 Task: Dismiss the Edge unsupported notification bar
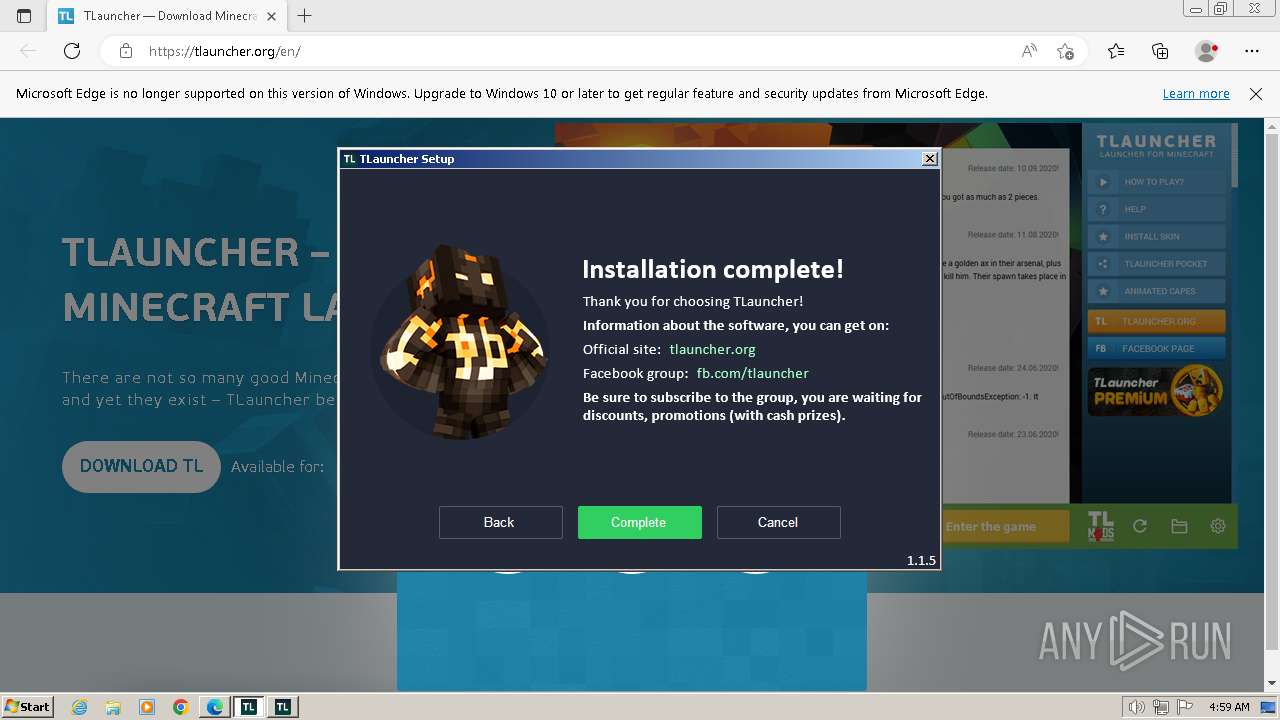click(x=1256, y=93)
